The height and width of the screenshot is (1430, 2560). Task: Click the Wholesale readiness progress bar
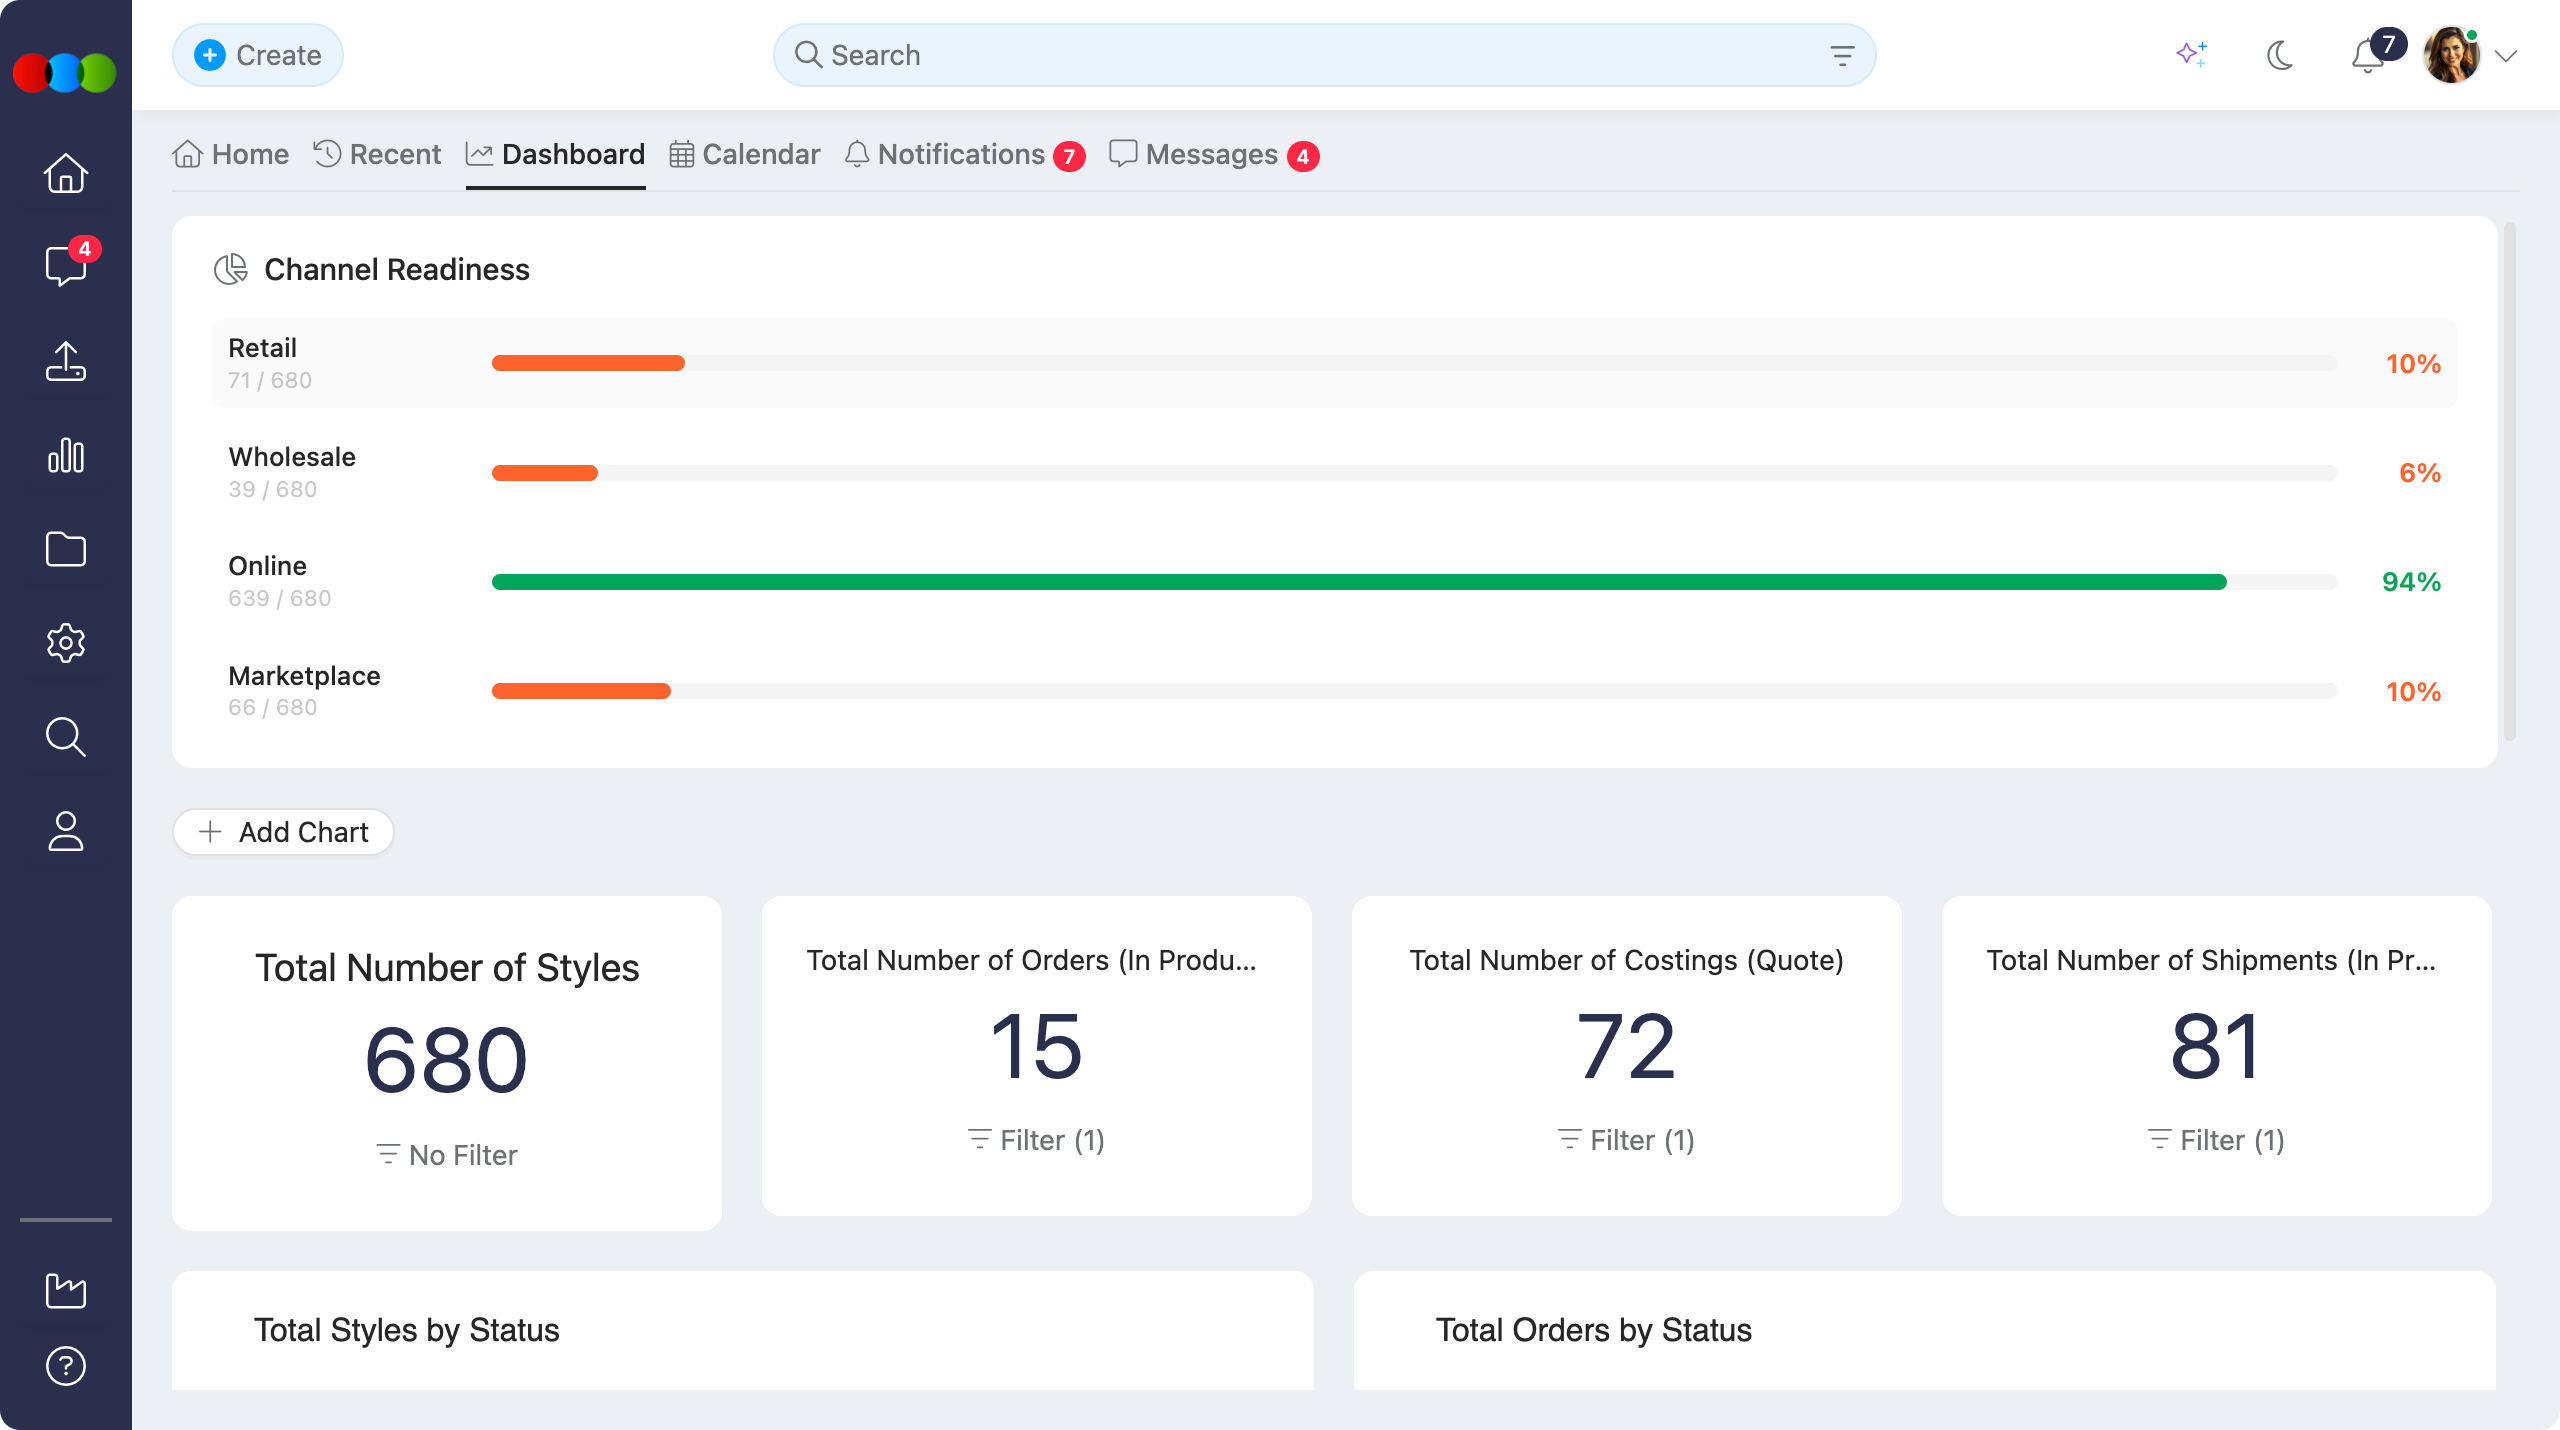[x=1414, y=473]
